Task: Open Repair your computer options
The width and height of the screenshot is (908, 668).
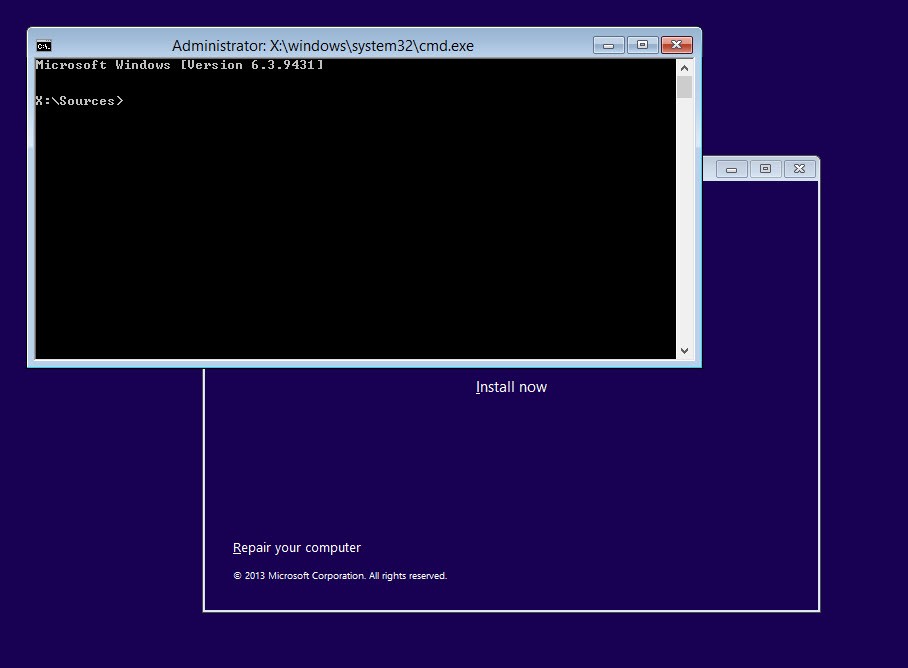Action: 296,547
